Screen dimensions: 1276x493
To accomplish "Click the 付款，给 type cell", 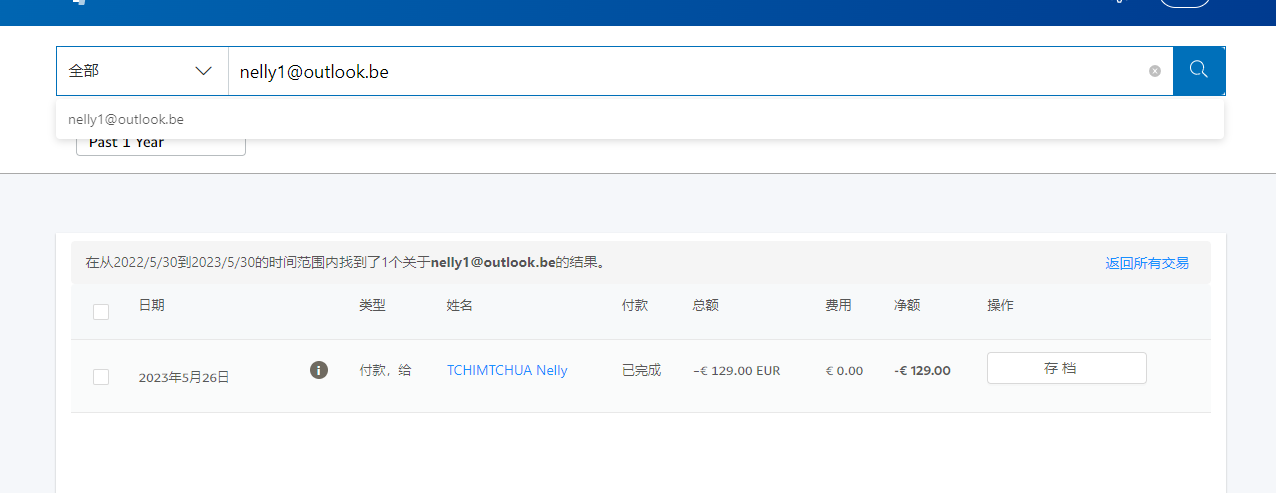I will [x=385, y=370].
